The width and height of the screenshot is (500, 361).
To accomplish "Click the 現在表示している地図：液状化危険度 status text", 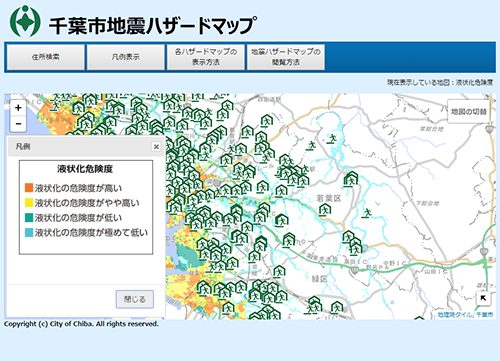I will click(x=440, y=82).
